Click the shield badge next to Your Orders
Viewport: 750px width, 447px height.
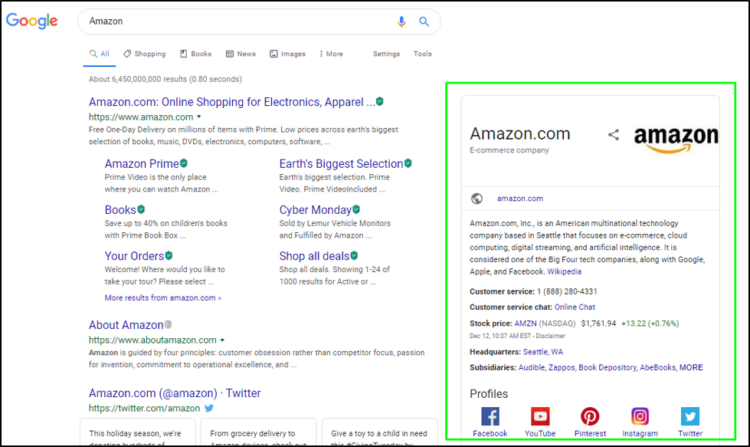point(169,256)
